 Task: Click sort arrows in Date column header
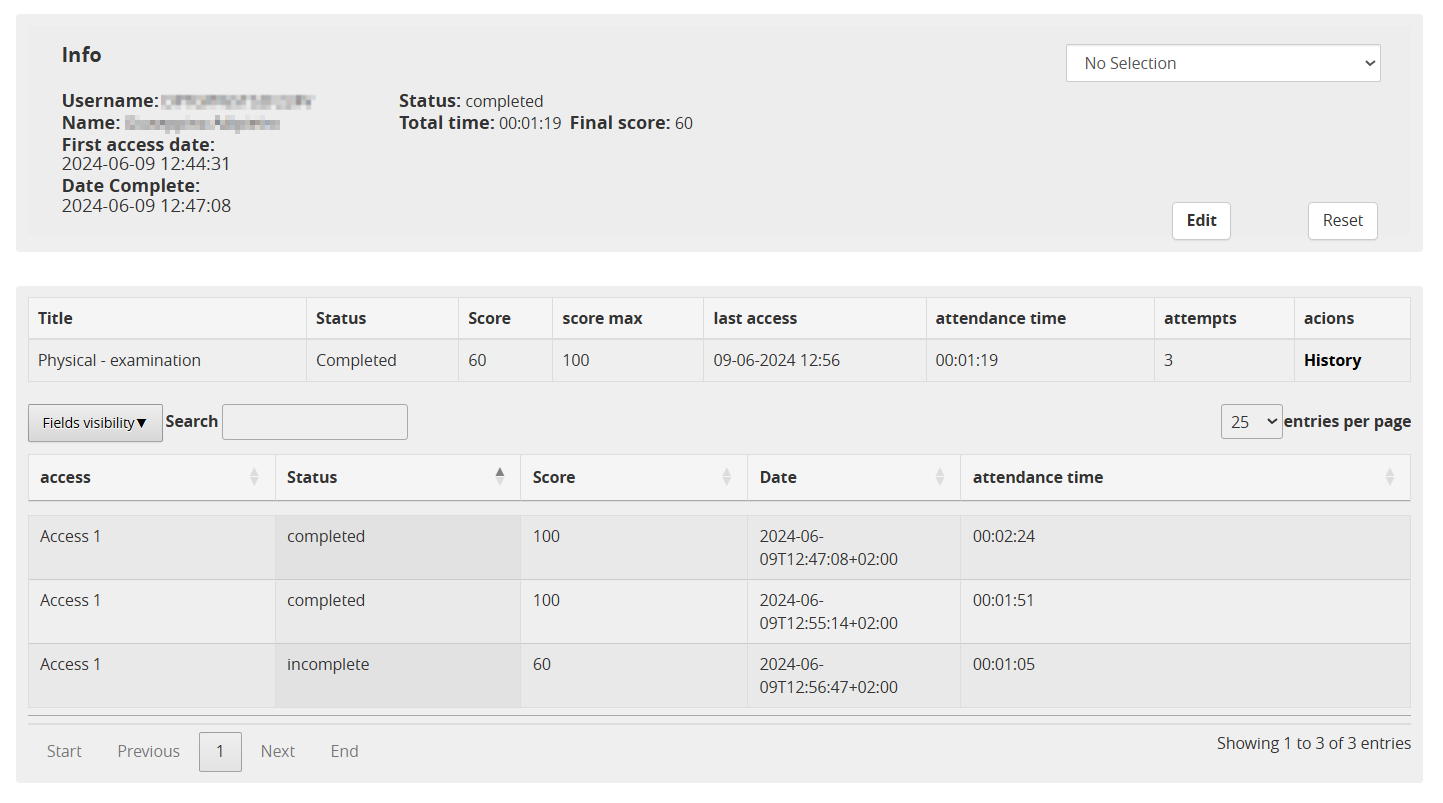(940, 478)
